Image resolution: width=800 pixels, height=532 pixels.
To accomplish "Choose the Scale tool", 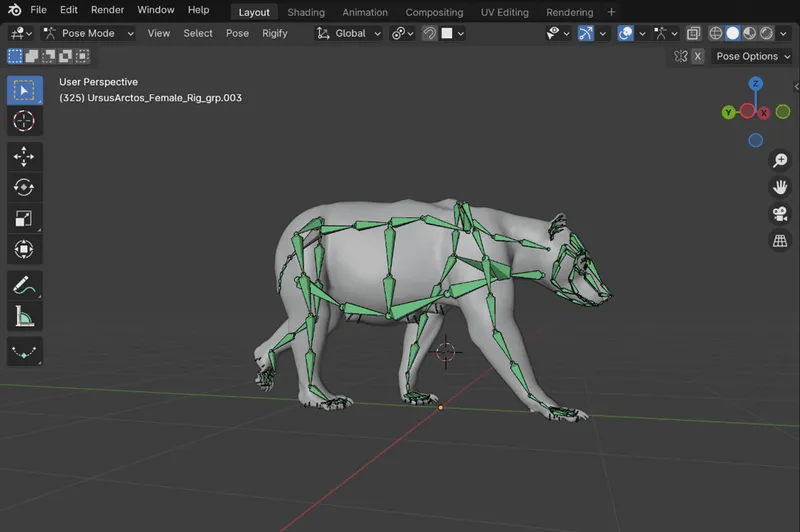I will tap(24, 218).
